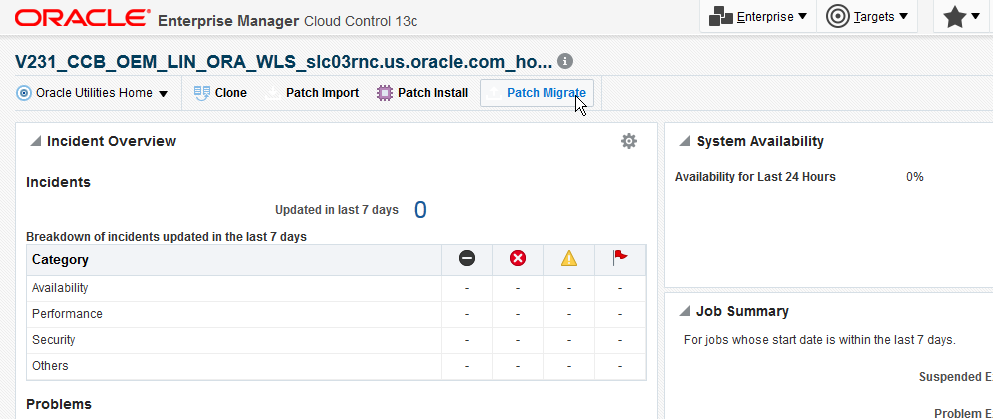Select the Others category row
993x419 pixels.
pyautogui.click(x=336, y=366)
